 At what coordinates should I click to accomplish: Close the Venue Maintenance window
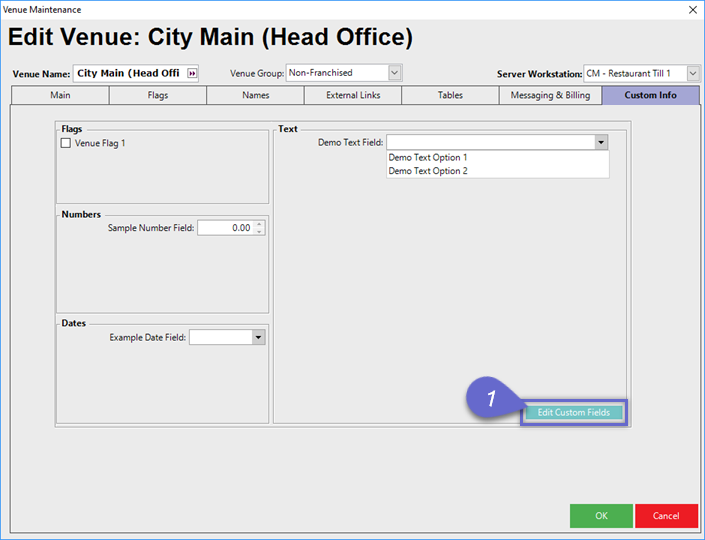click(x=692, y=9)
